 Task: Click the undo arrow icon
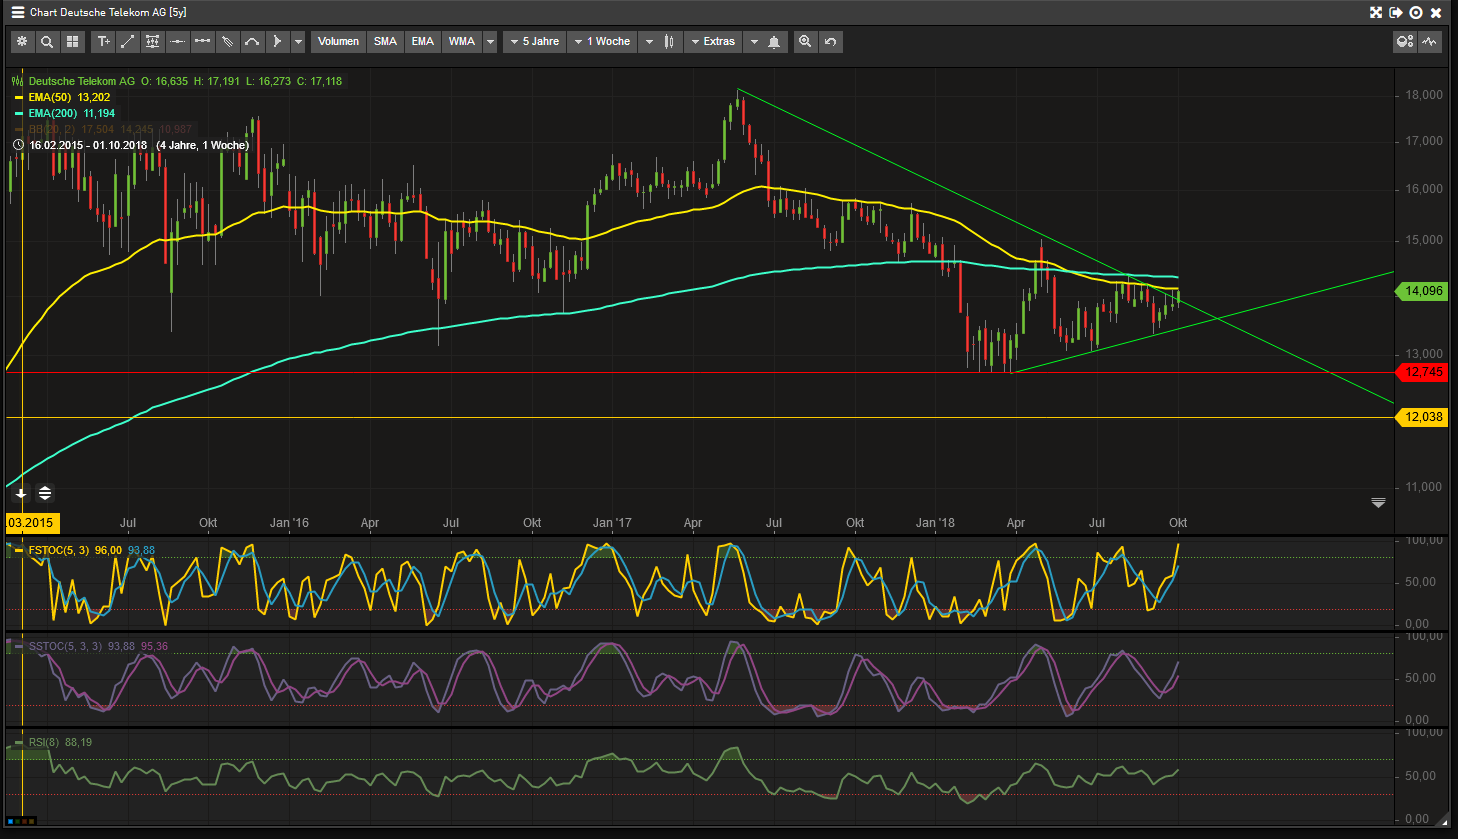(830, 42)
